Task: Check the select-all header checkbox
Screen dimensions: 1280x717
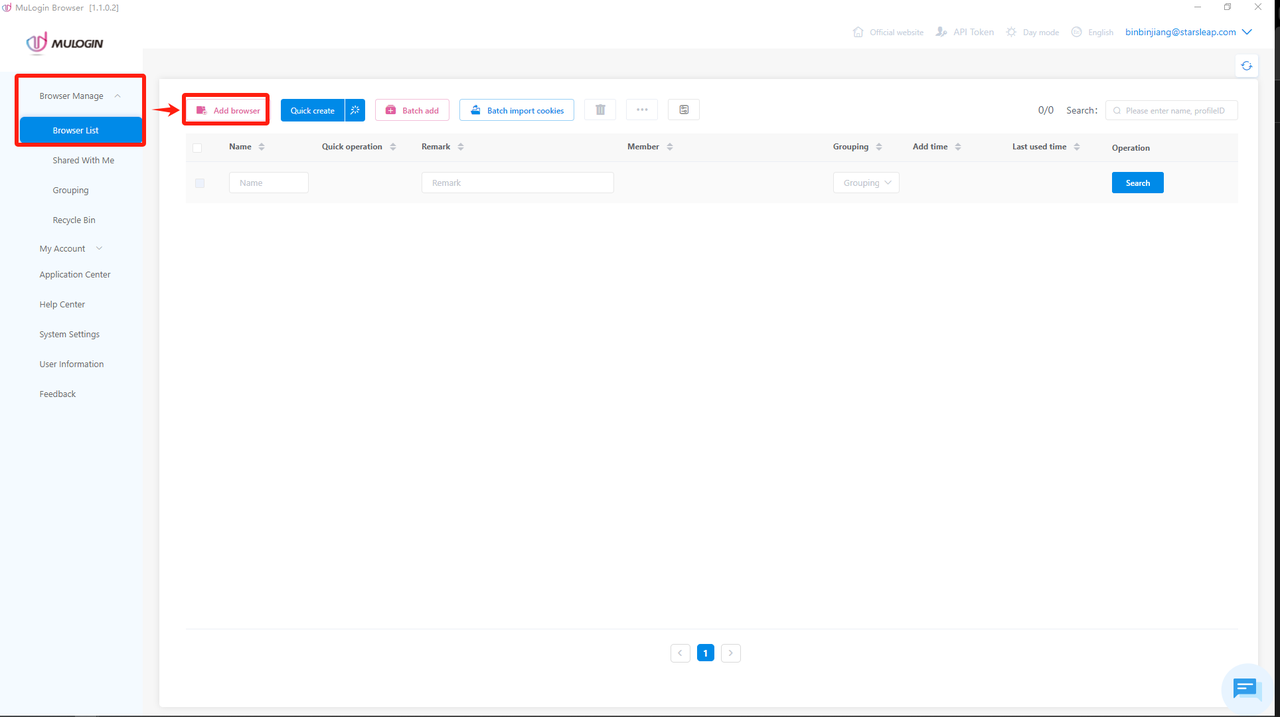Action: 197,148
